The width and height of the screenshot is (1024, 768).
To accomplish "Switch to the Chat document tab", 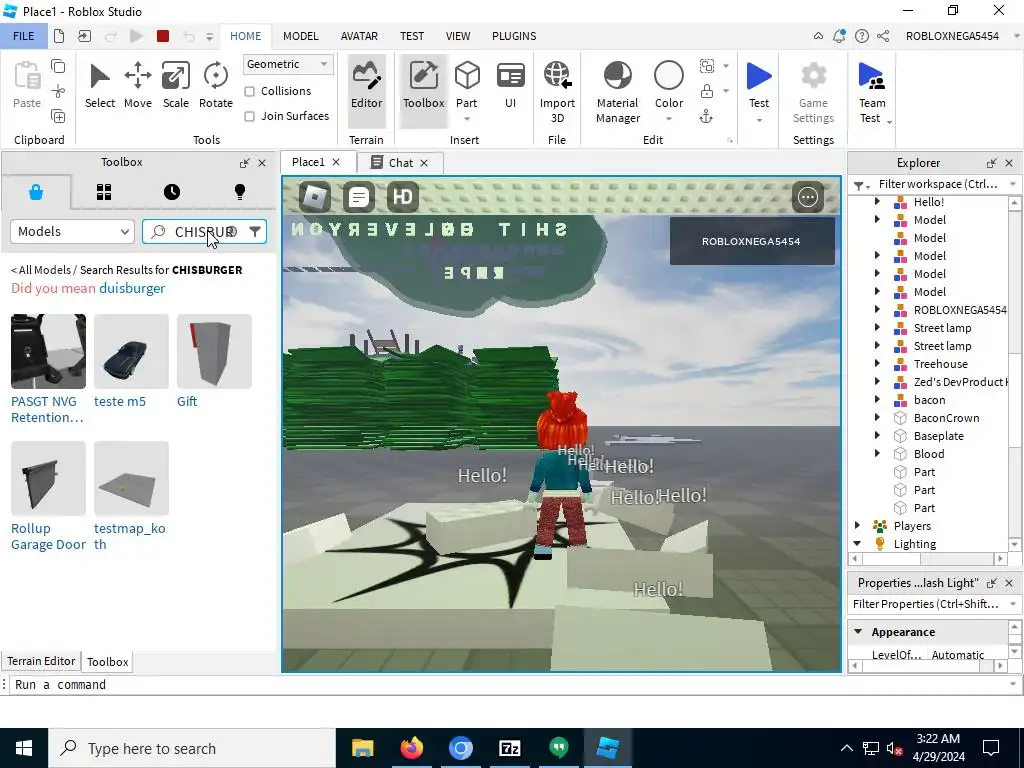I will pos(400,163).
